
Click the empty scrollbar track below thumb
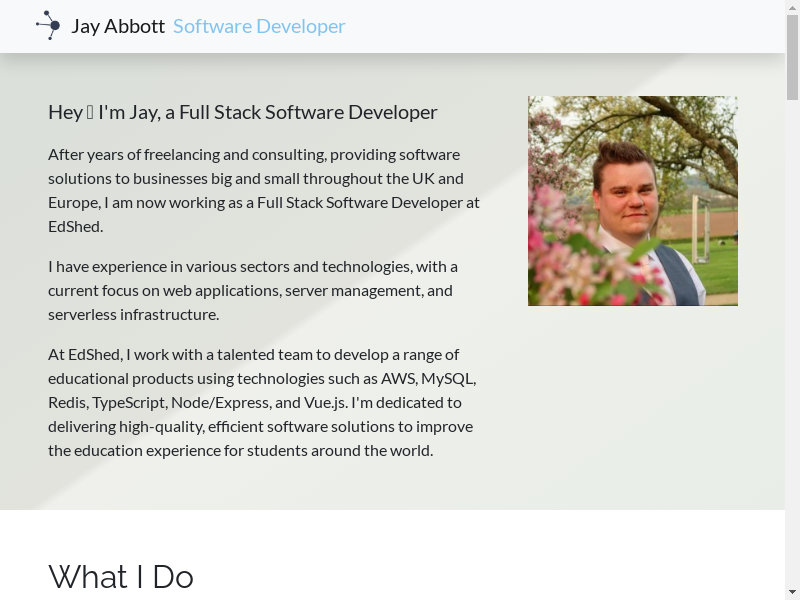point(792,350)
